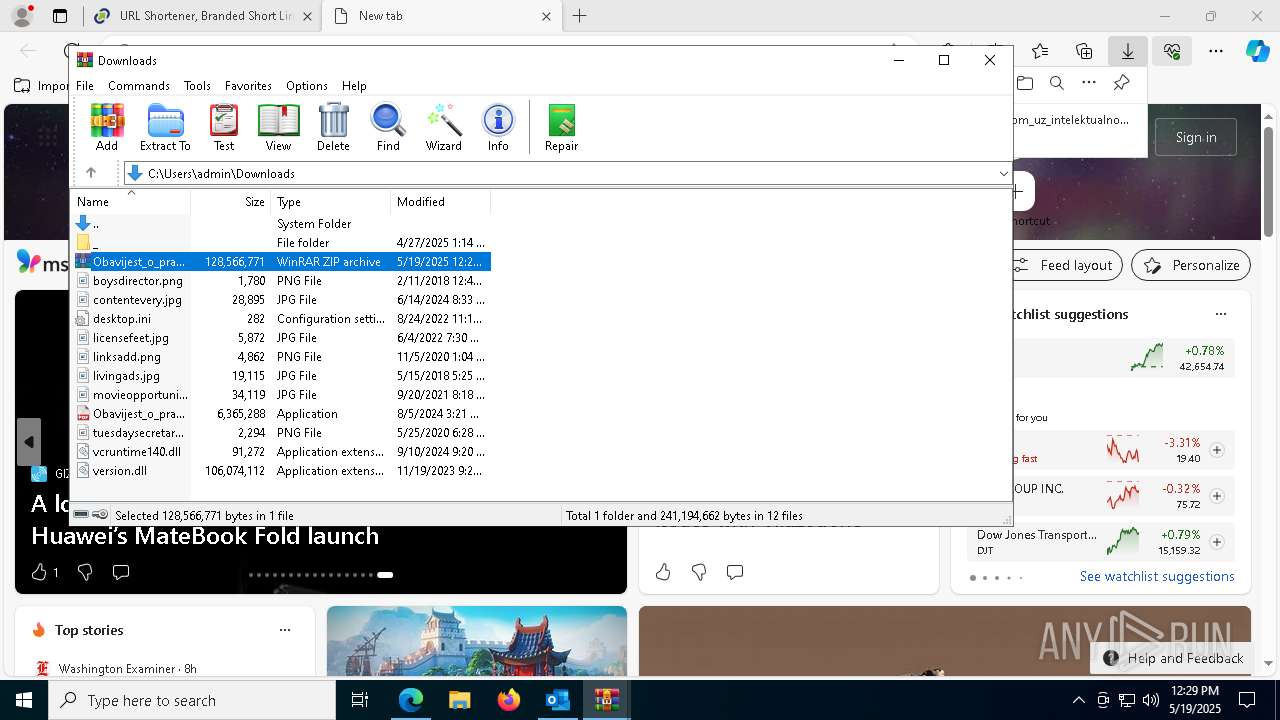Show archive Info

point(498,127)
